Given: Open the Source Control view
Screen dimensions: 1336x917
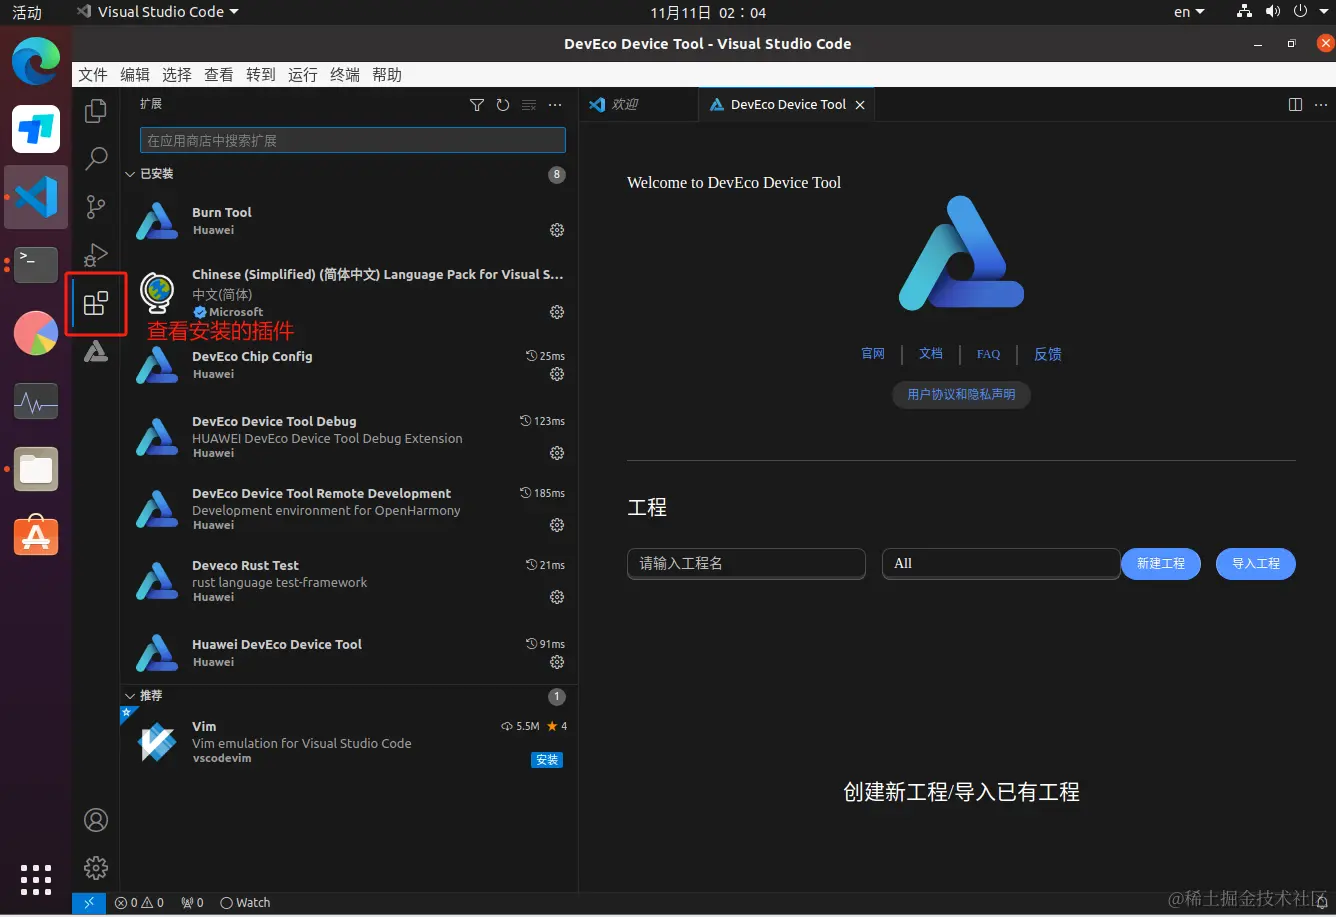Looking at the screenshot, I should tap(96, 207).
